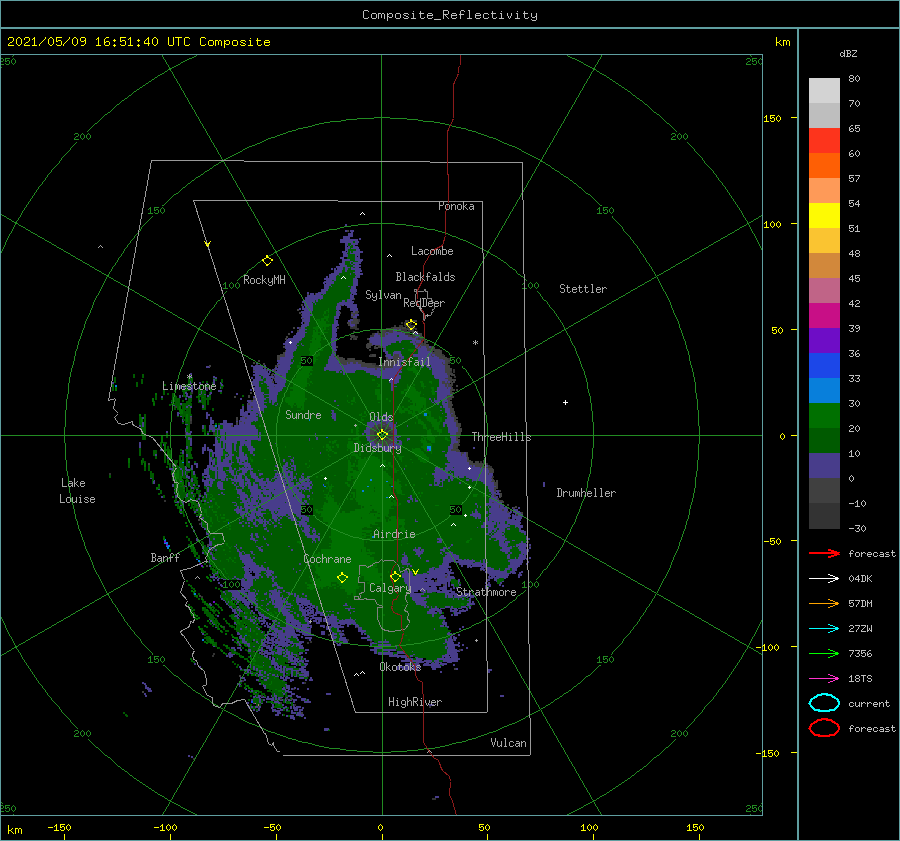Click the Olds label
The width and height of the screenshot is (900, 841).
coord(381,417)
